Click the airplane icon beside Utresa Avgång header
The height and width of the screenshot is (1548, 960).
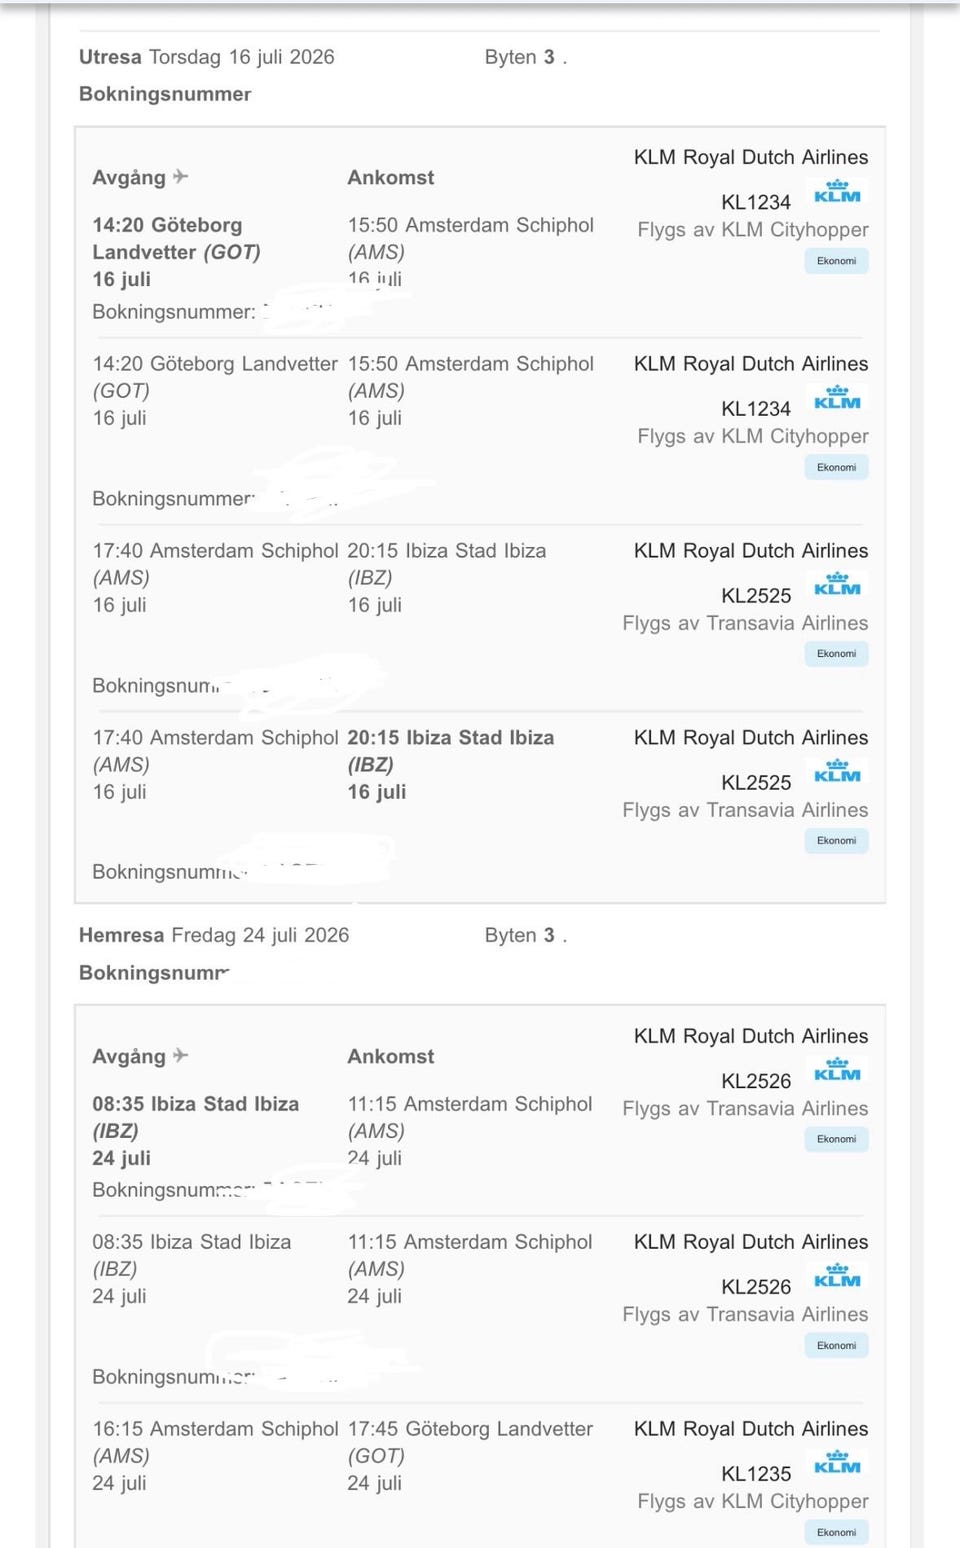[x=180, y=177]
